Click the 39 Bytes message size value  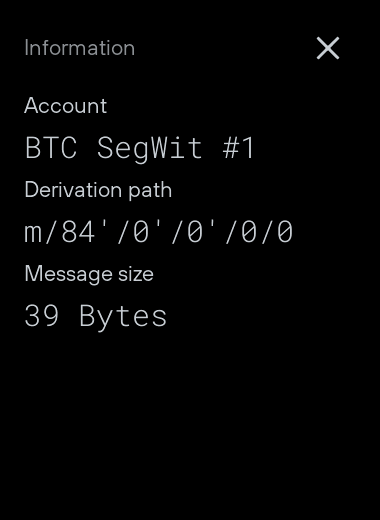pyautogui.click(x=96, y=317)
